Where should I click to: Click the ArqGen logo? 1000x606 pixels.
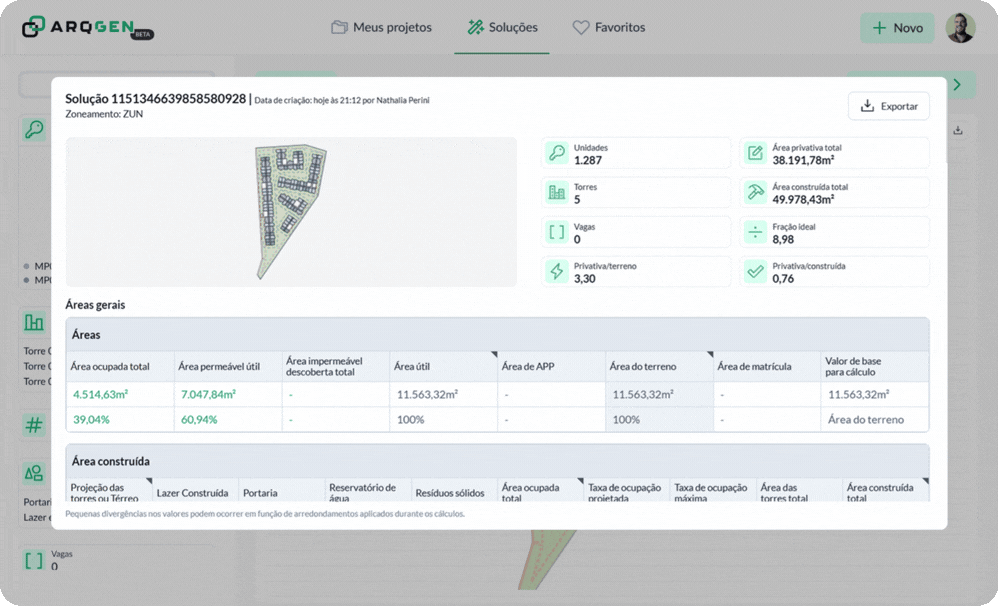pos(87,28)
